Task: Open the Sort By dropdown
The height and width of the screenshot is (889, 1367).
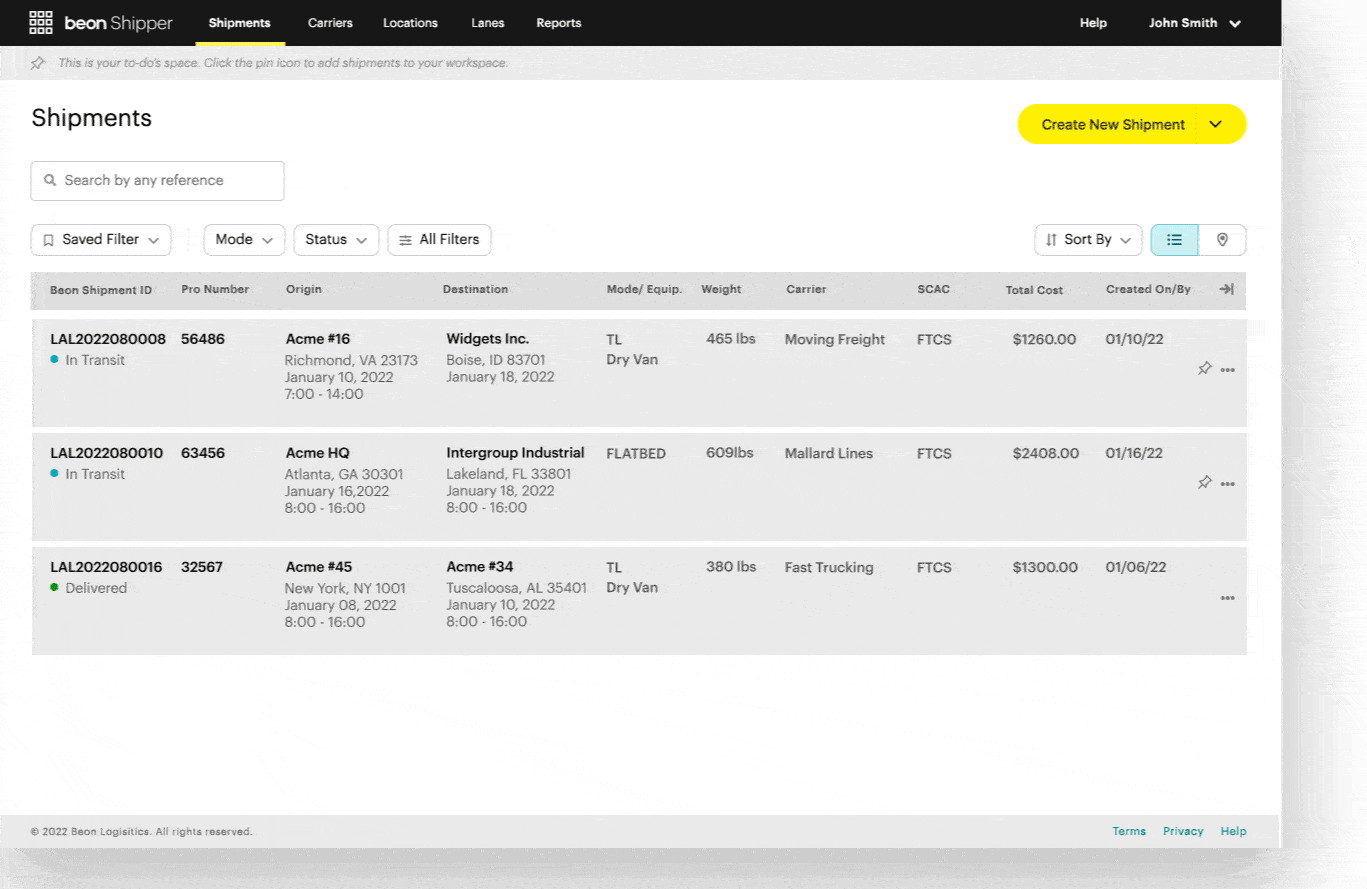Action: [x=1088, y=240]
